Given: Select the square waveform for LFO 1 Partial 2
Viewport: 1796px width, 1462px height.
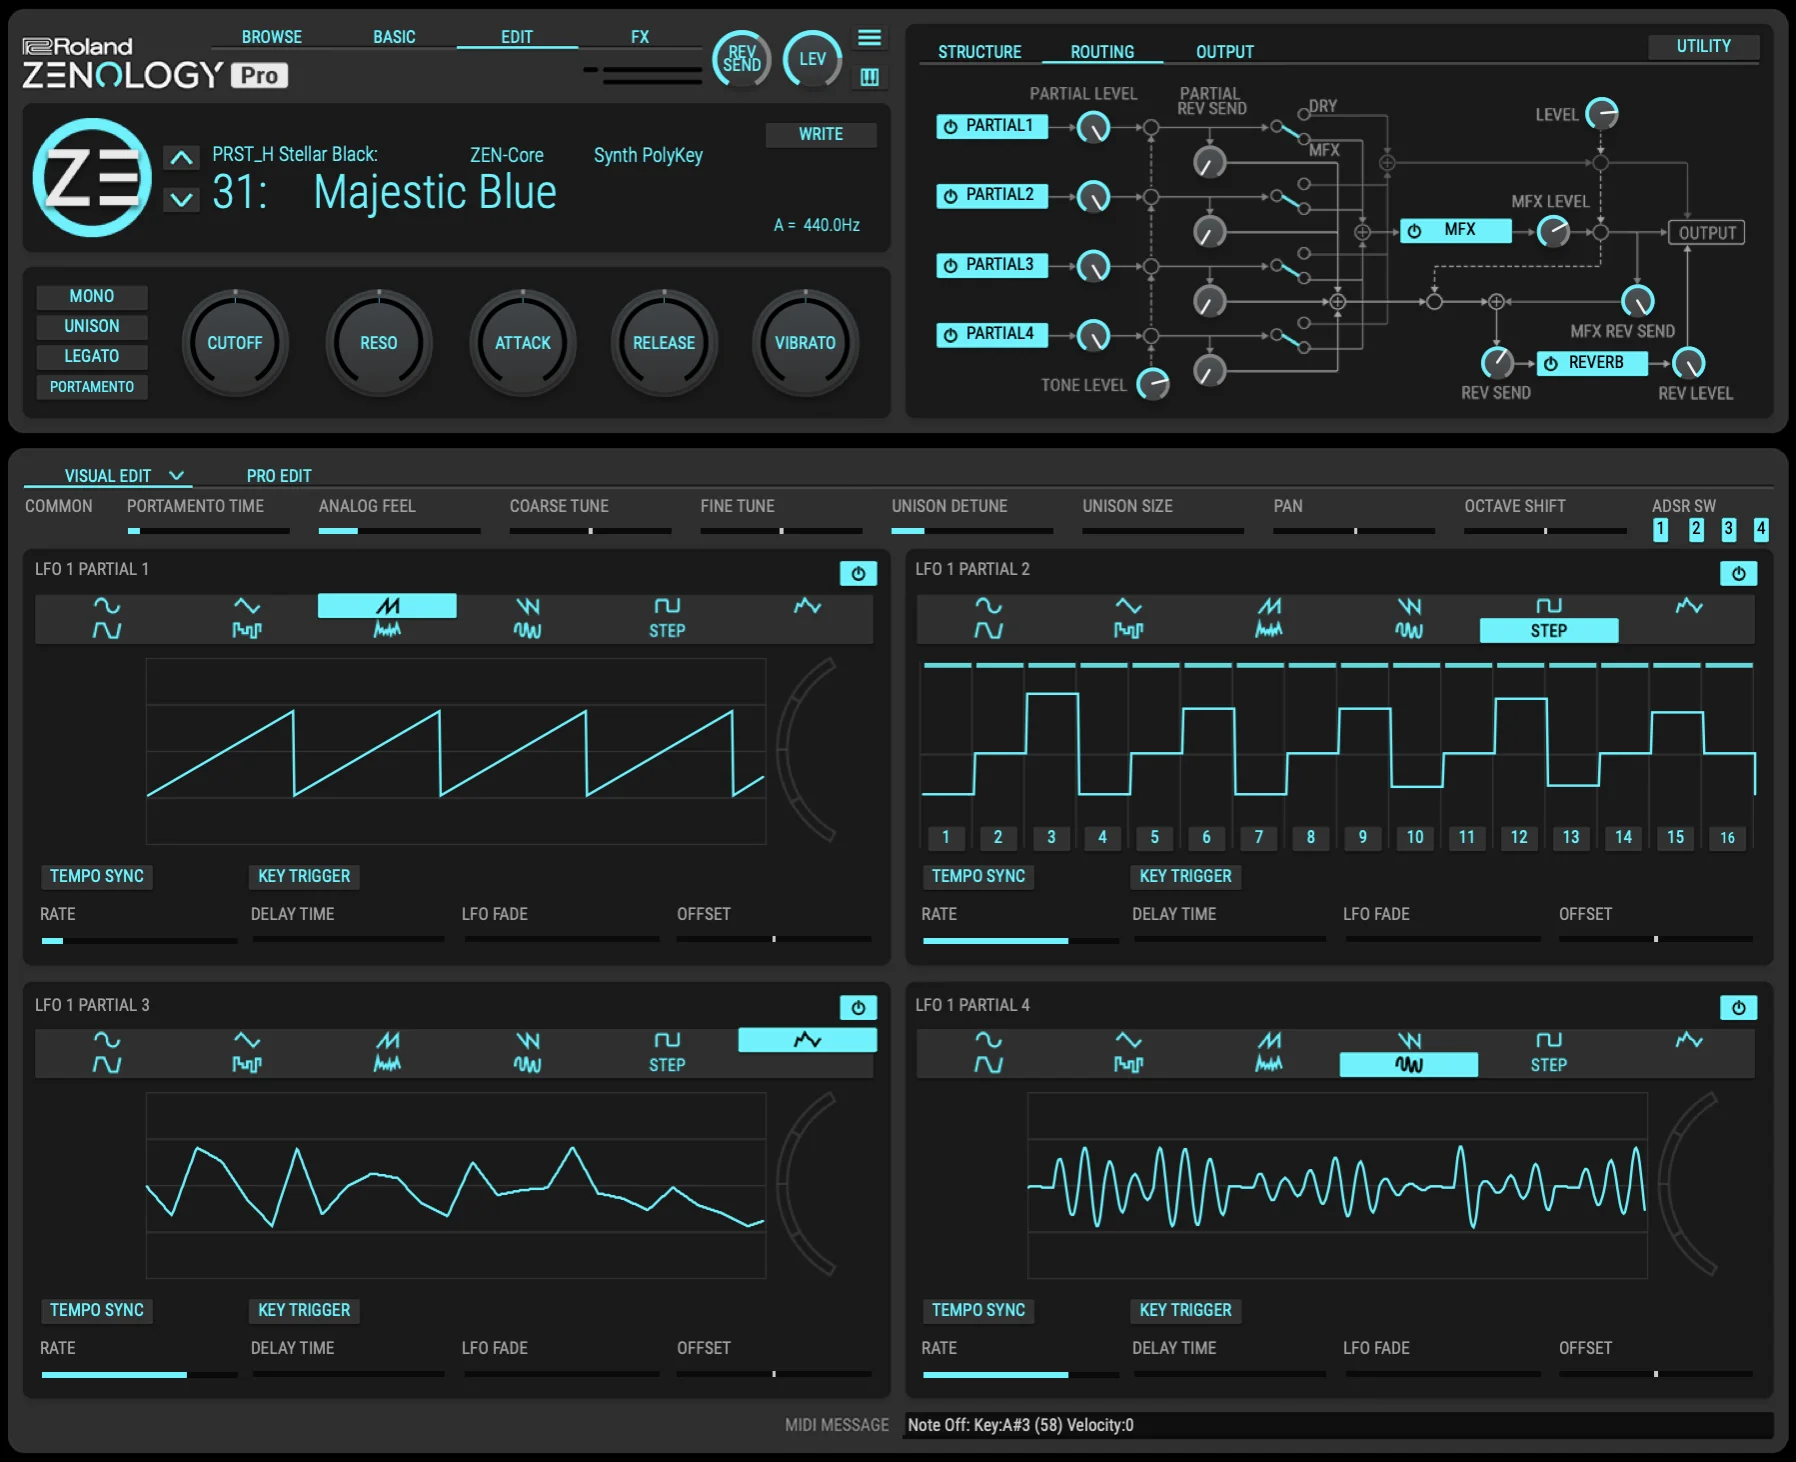Looking at the screenshot, I should point(1549,604).
